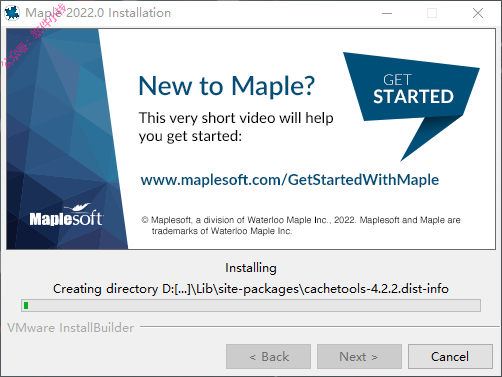Click the green progress indicator segment
This screenshot has height=377, width=502.
pyautogui.click(x=26, y=305)
